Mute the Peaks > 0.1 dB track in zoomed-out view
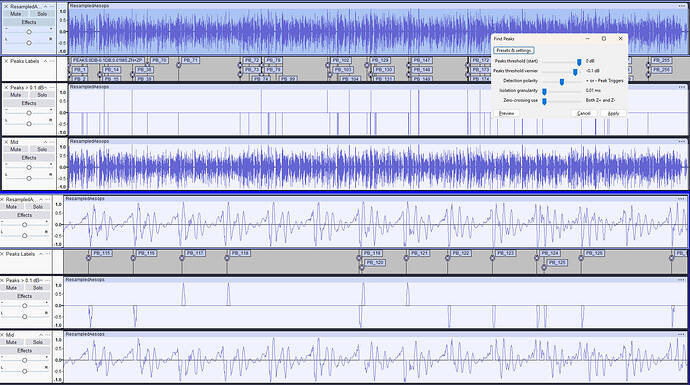Viewport: 690px width, 385px height. tap(16, 95)
